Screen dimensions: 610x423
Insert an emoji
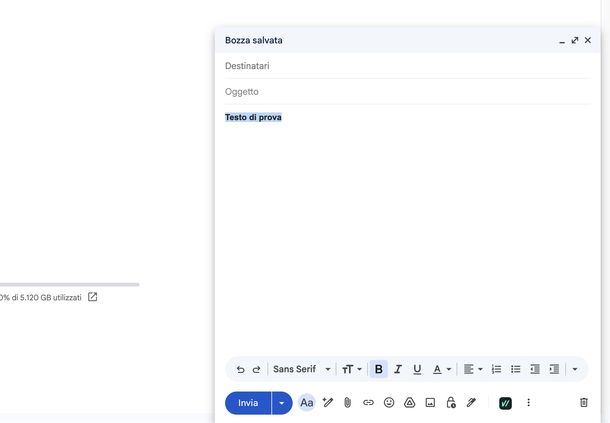pos(389,403)
